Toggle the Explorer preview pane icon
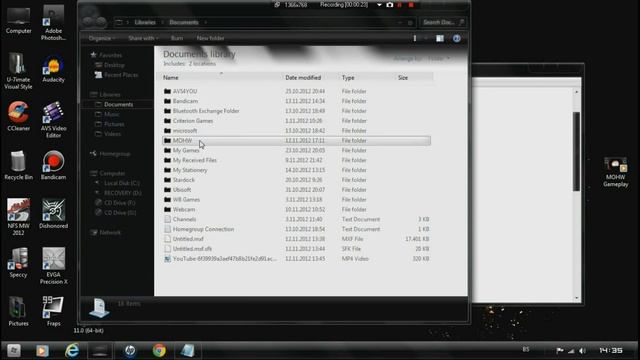Image resolution: width=640 pixels, height=360 pixels. click(440, 38)
